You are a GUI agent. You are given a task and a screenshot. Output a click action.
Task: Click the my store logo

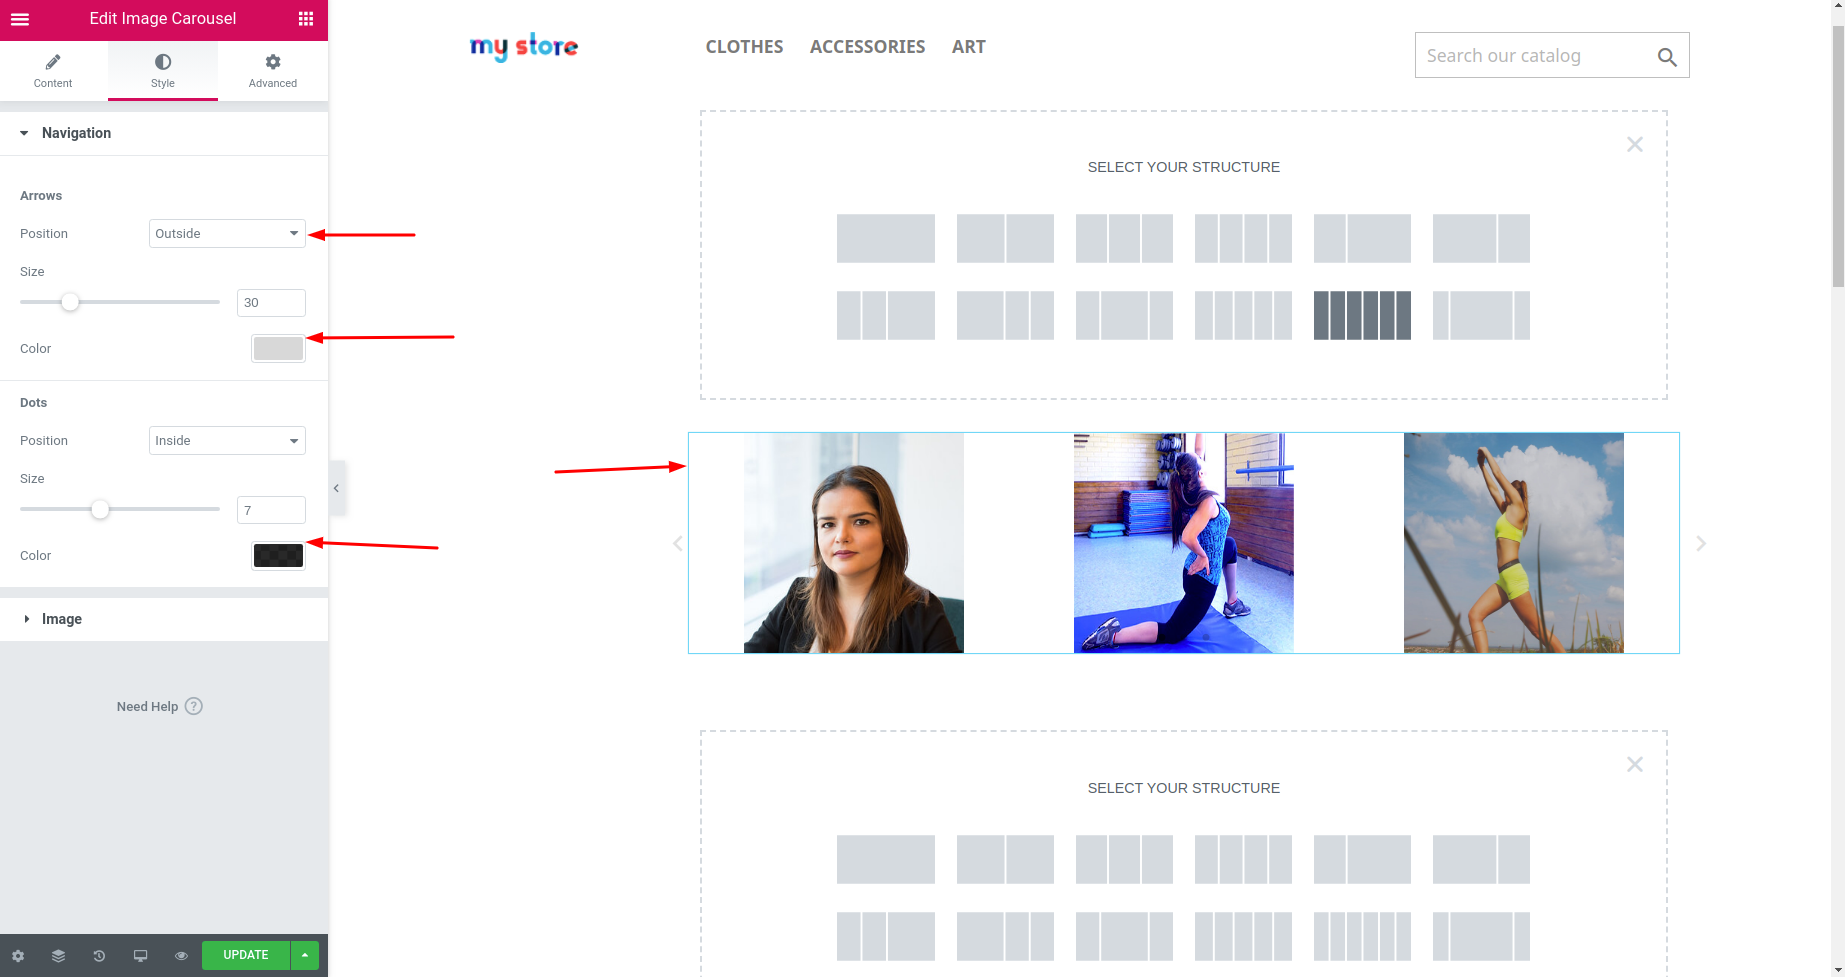(524, 46)
